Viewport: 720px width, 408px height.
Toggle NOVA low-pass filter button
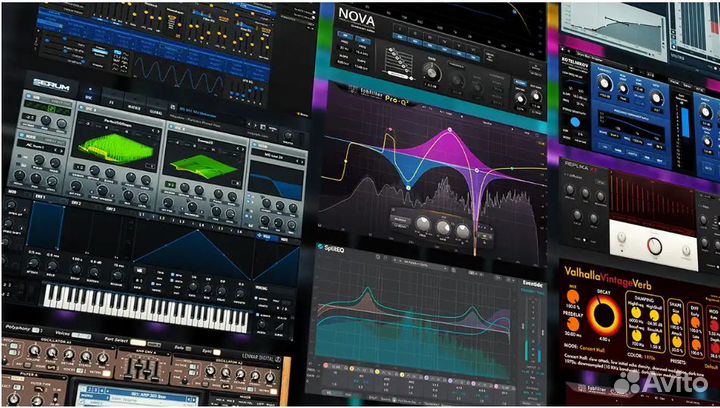click(x=362, y=38)
